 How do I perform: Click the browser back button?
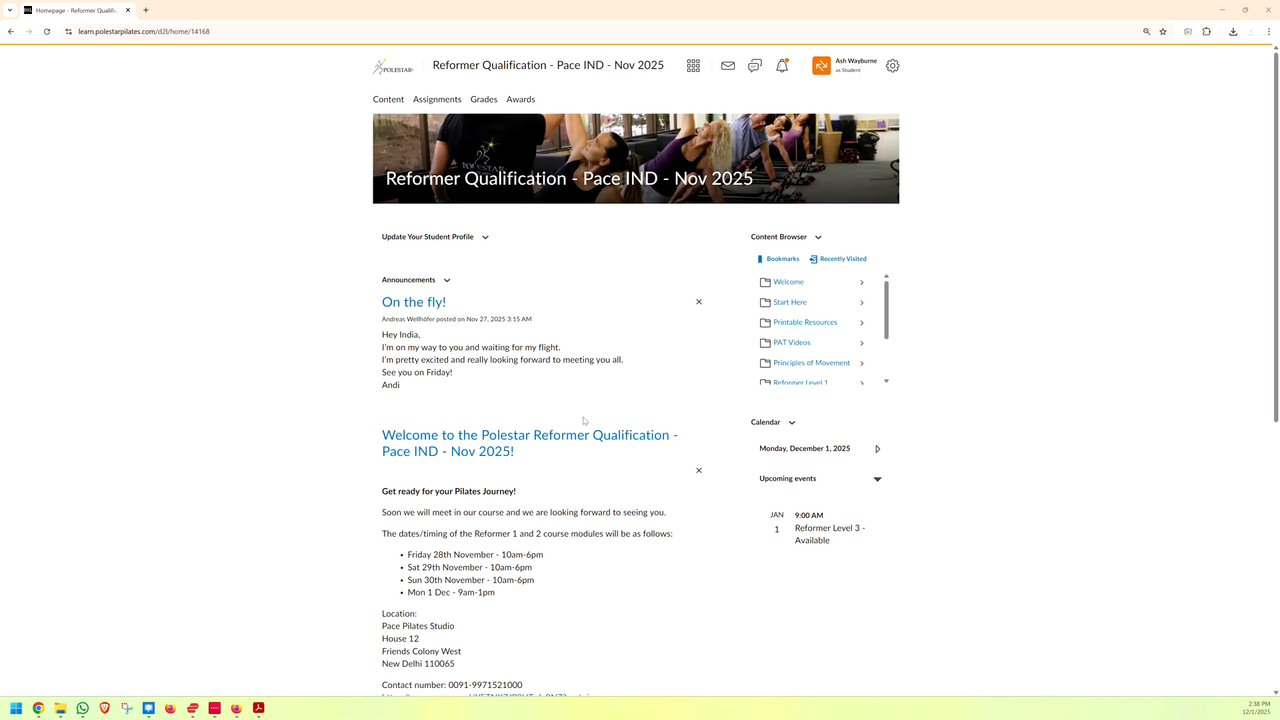pyautogui.click(x=11, y=31)
